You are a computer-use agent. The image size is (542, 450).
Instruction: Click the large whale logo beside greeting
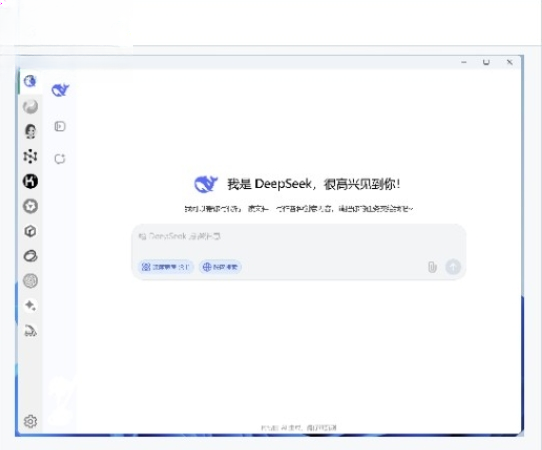pyautogui.click(x=206, y=184)
